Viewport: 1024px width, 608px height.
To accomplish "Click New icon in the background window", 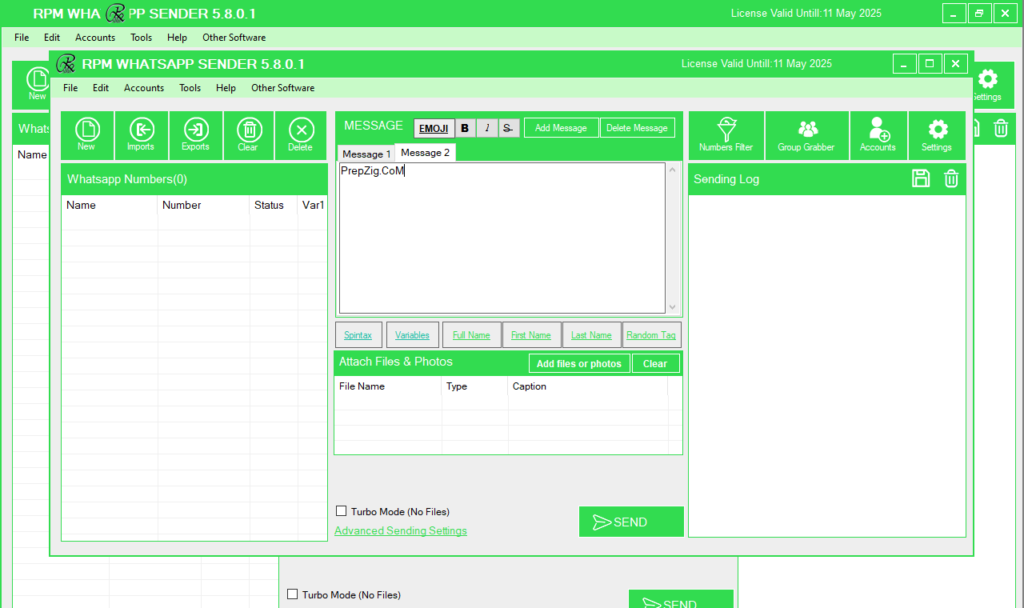I will point(37,85).
